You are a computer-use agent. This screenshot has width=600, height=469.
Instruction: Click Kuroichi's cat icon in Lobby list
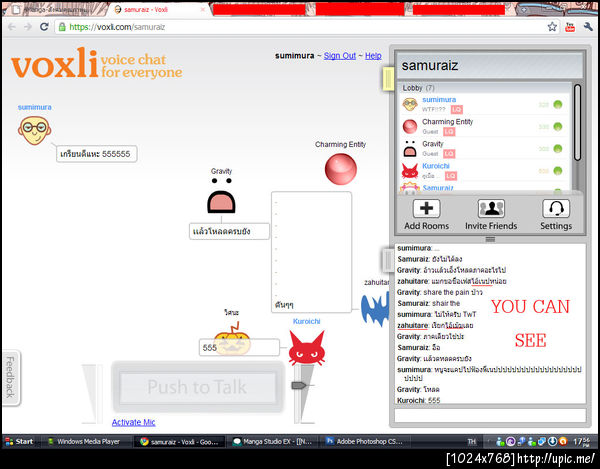click(410, 171)
